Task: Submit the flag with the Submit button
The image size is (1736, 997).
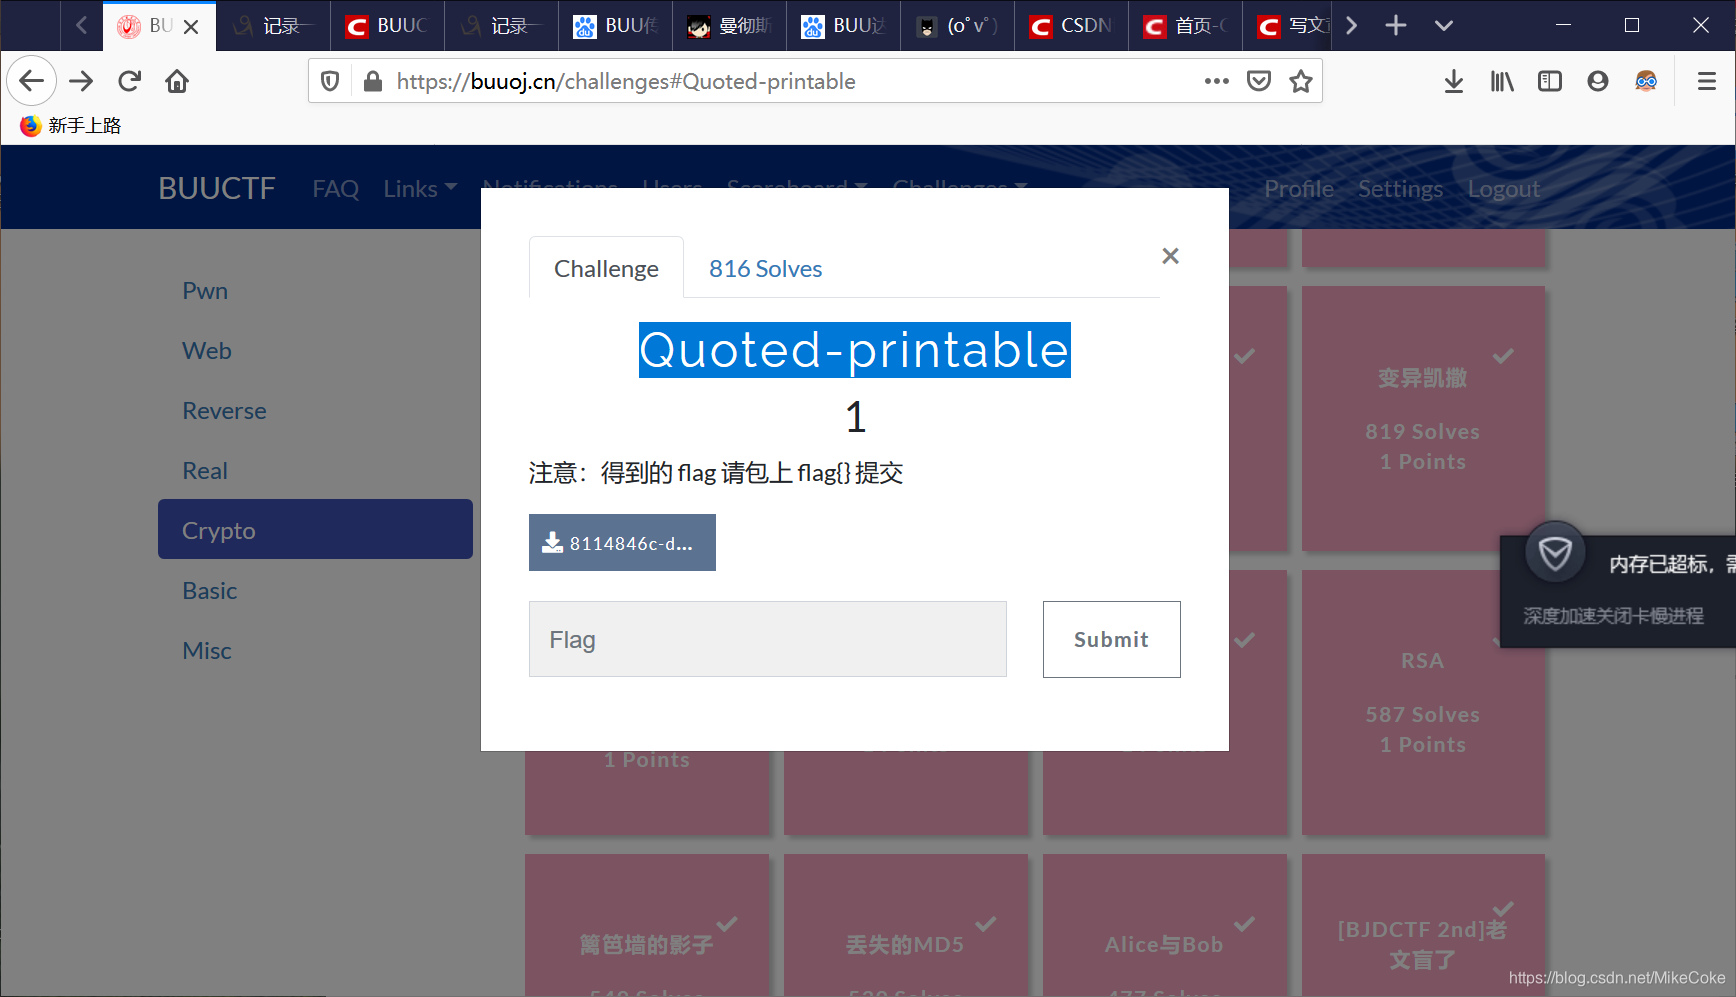Action: tap(1111, 639)
